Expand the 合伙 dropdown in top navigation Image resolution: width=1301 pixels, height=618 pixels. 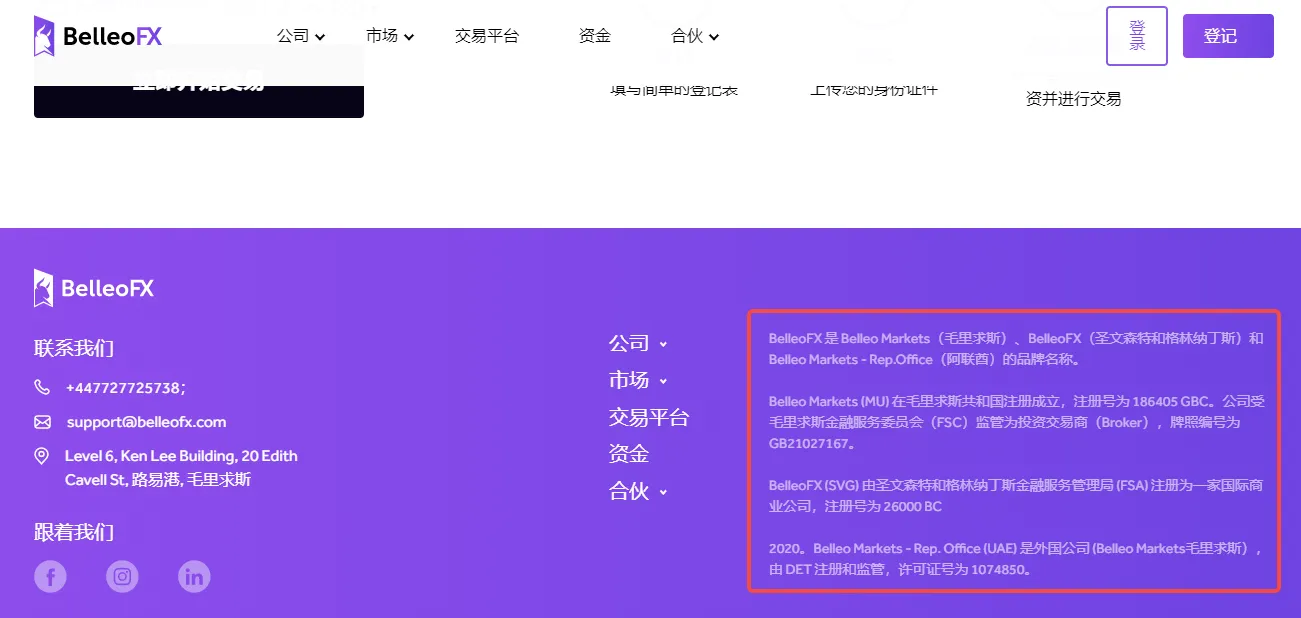click(695, 36)
